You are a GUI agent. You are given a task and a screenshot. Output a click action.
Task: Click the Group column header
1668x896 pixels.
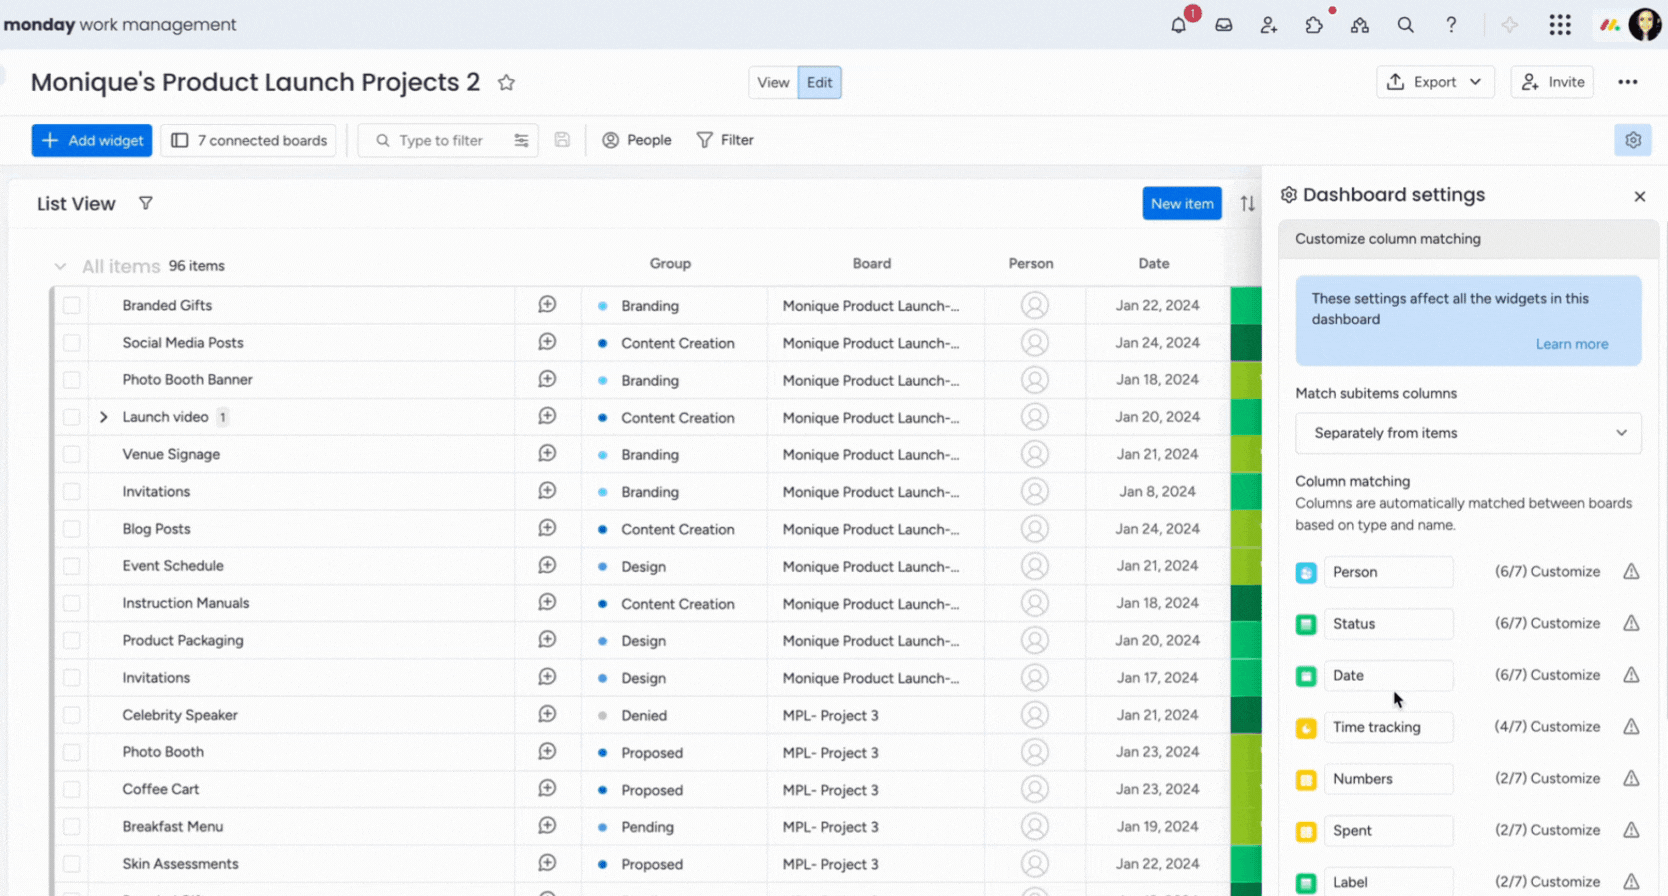(670, 264)
